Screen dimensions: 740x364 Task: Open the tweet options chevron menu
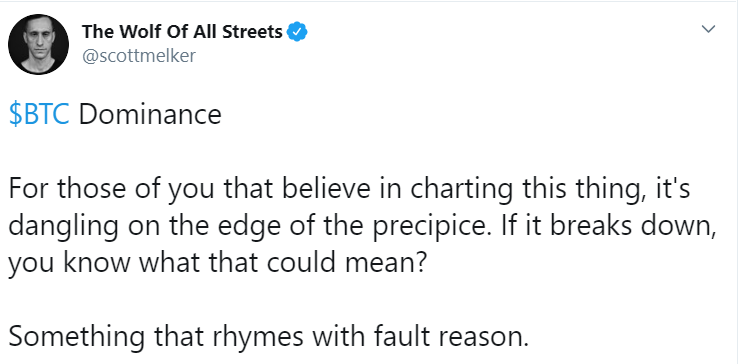click(x=708, y=29)
